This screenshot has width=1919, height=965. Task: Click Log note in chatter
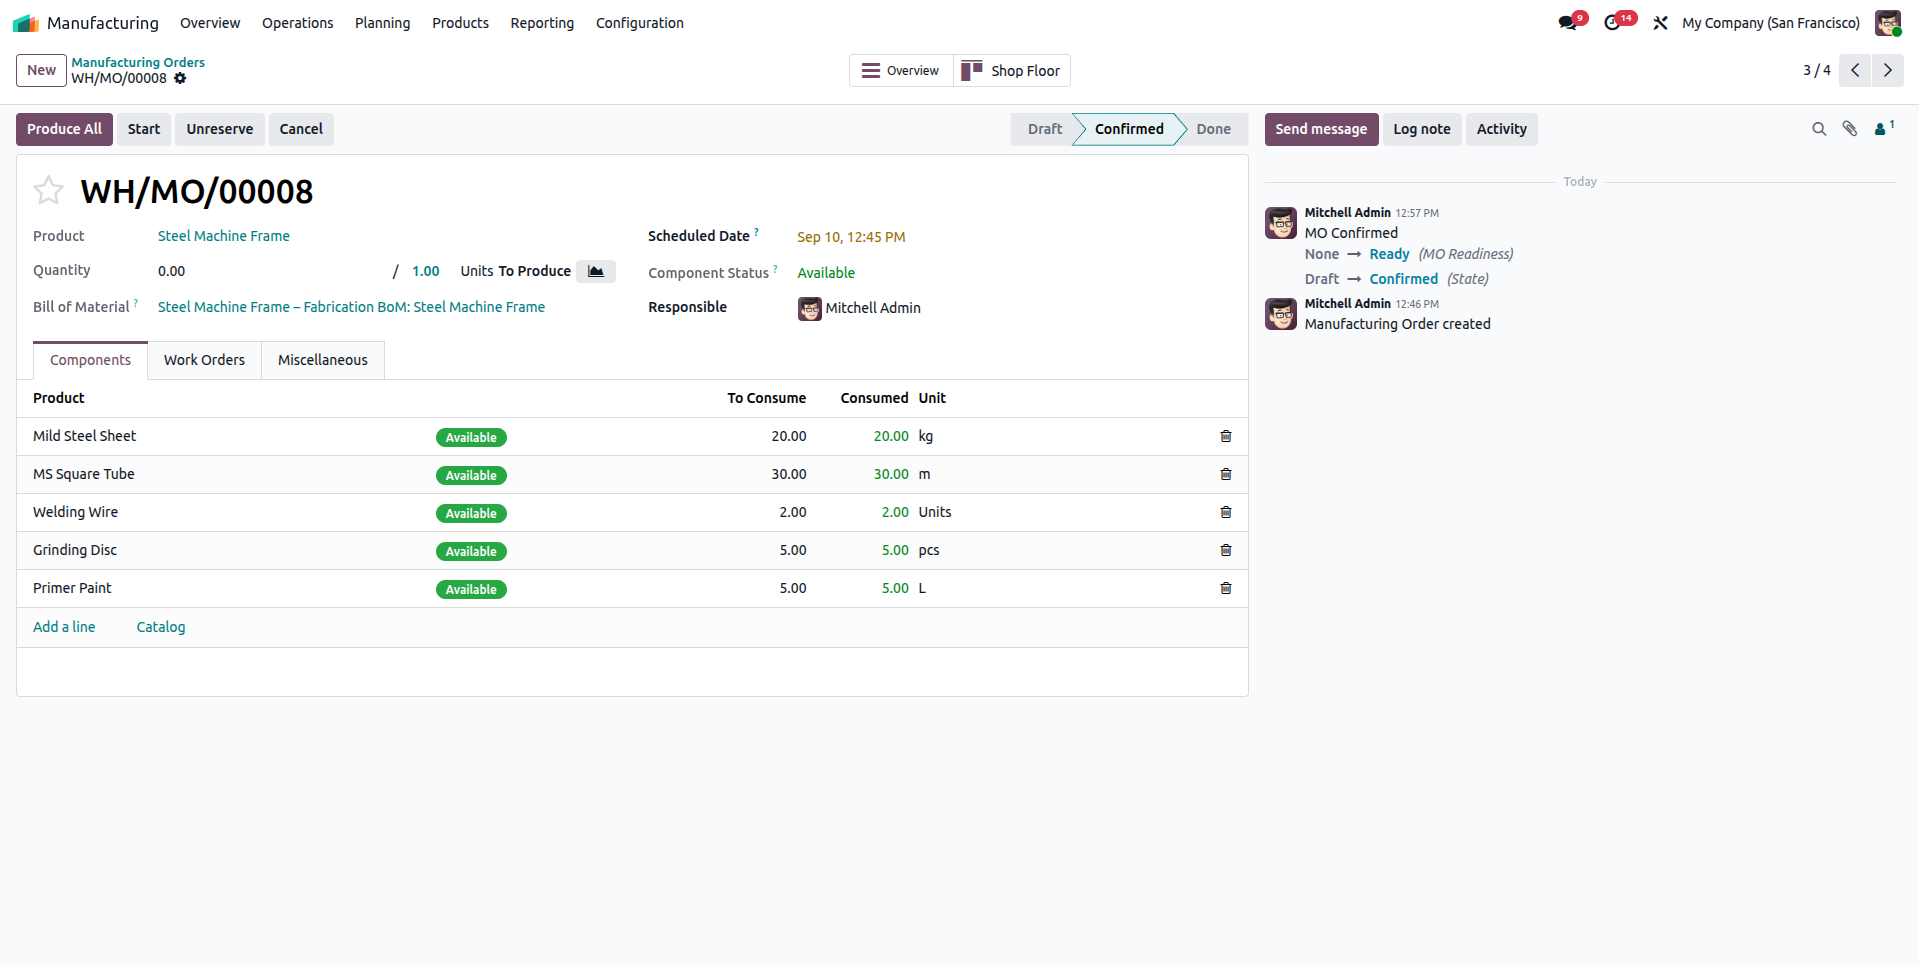click(1422, 129)
